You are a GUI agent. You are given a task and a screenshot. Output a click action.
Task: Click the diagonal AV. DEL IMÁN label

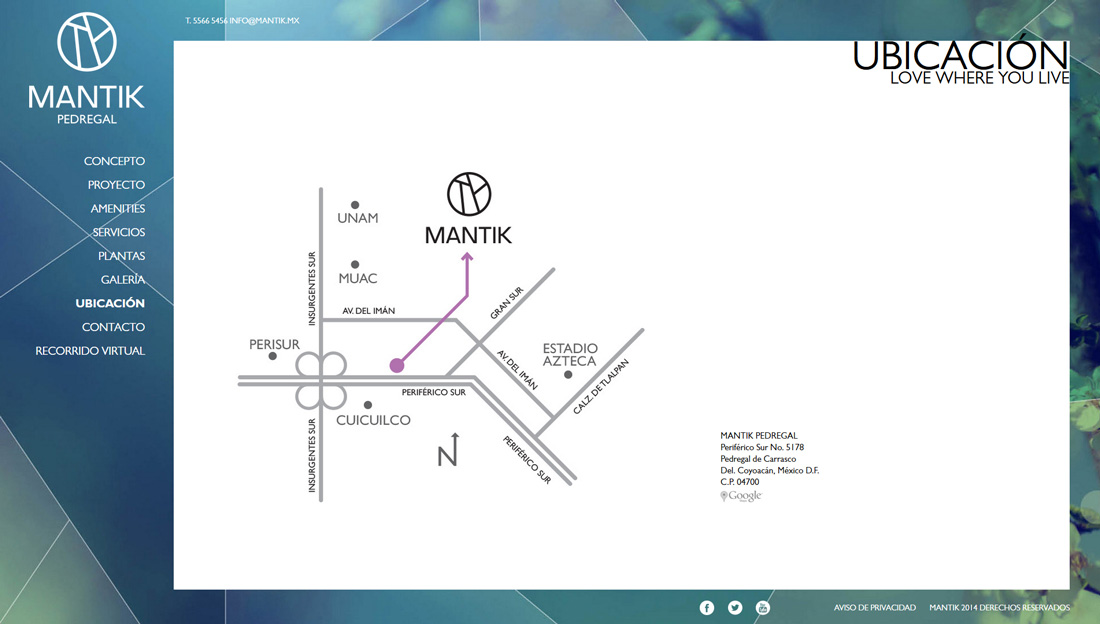coord(517,370)
